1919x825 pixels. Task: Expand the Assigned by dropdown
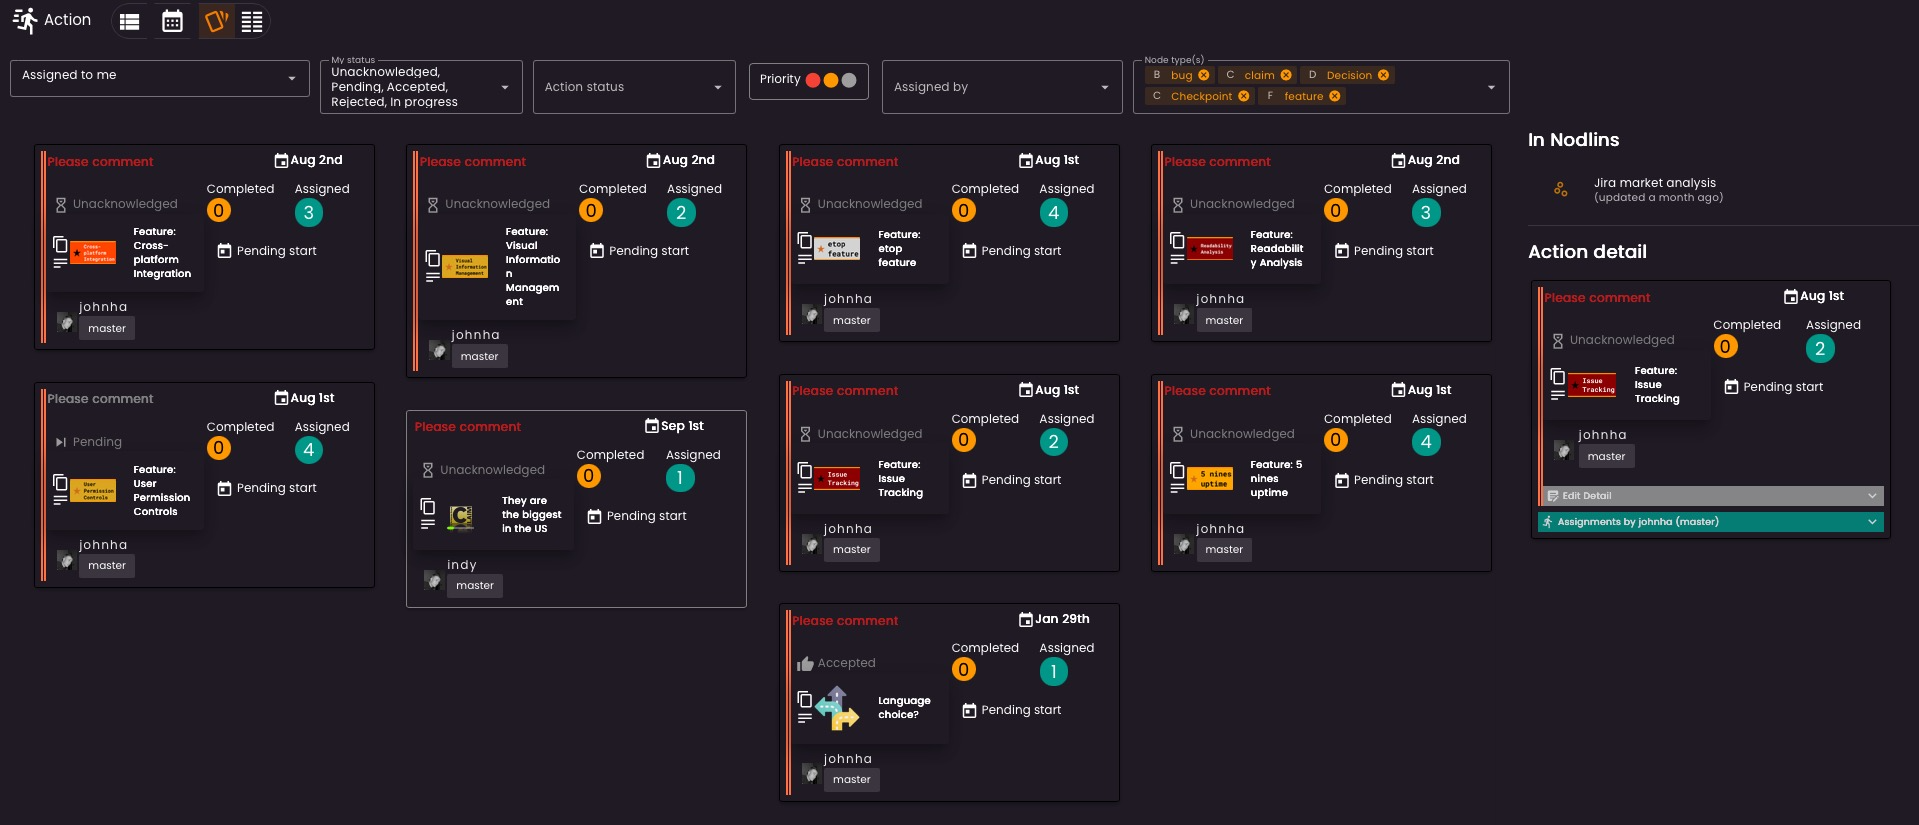pyautogui.click(x=1001, y=87)
